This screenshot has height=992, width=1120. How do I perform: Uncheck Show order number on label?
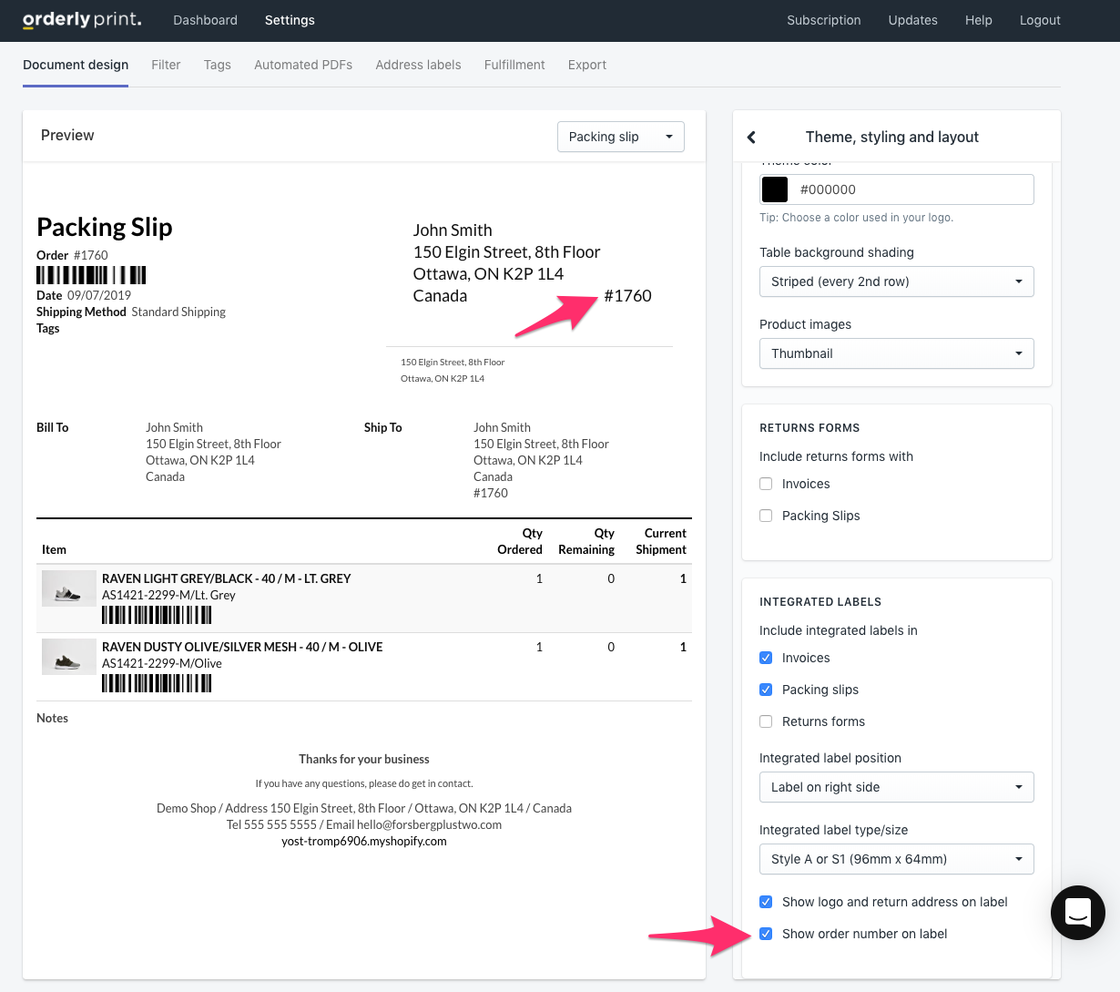coord(766,933)
